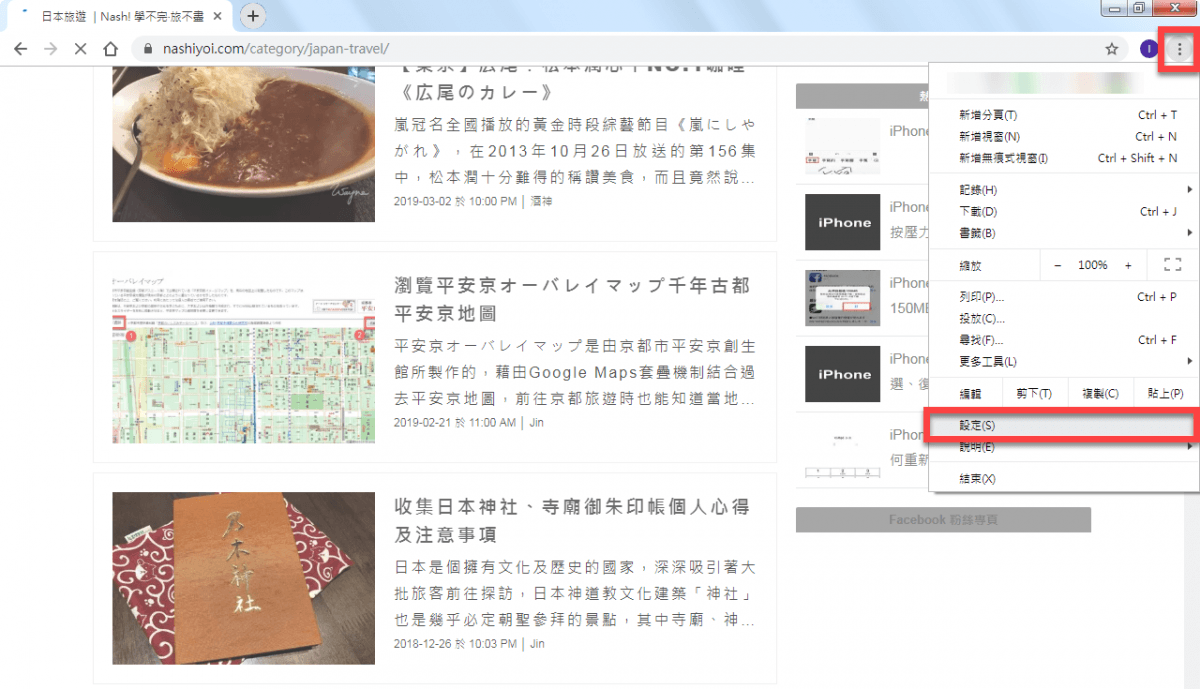Open the curry dish article thumbnail

tap(243, 144)
